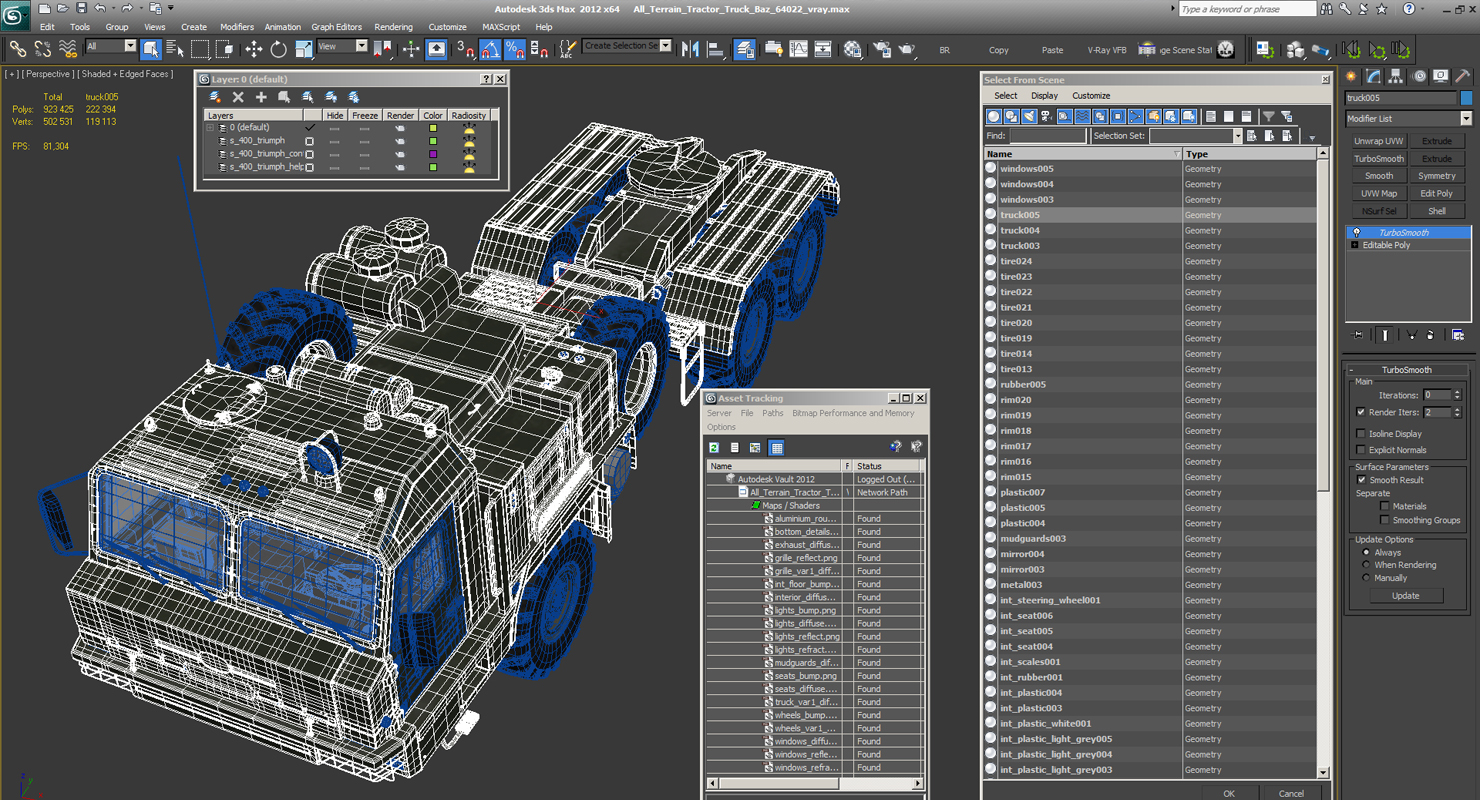Open the Material Editor icon
This screenshot has height=800, width=1480.
852,49
